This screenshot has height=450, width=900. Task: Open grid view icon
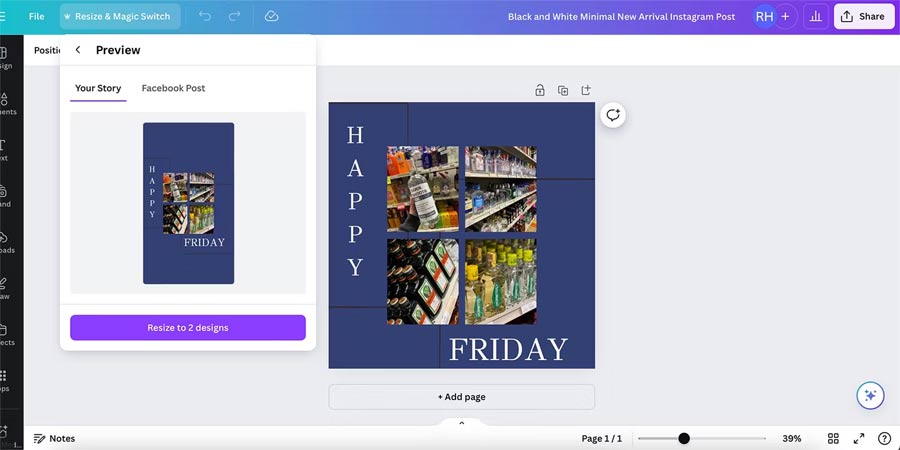[833, 439]
